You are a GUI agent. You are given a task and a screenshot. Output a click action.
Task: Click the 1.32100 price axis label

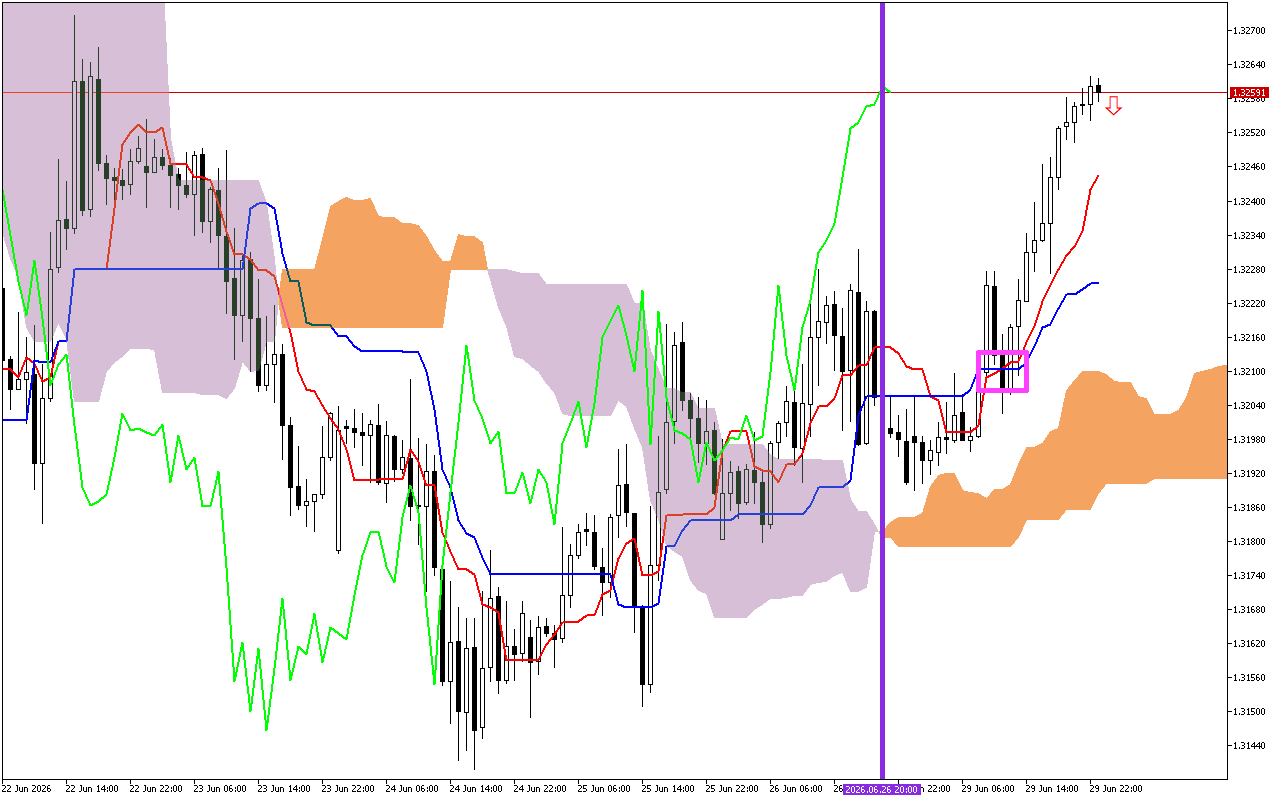pyautogui.click(x=1248, y=372)
